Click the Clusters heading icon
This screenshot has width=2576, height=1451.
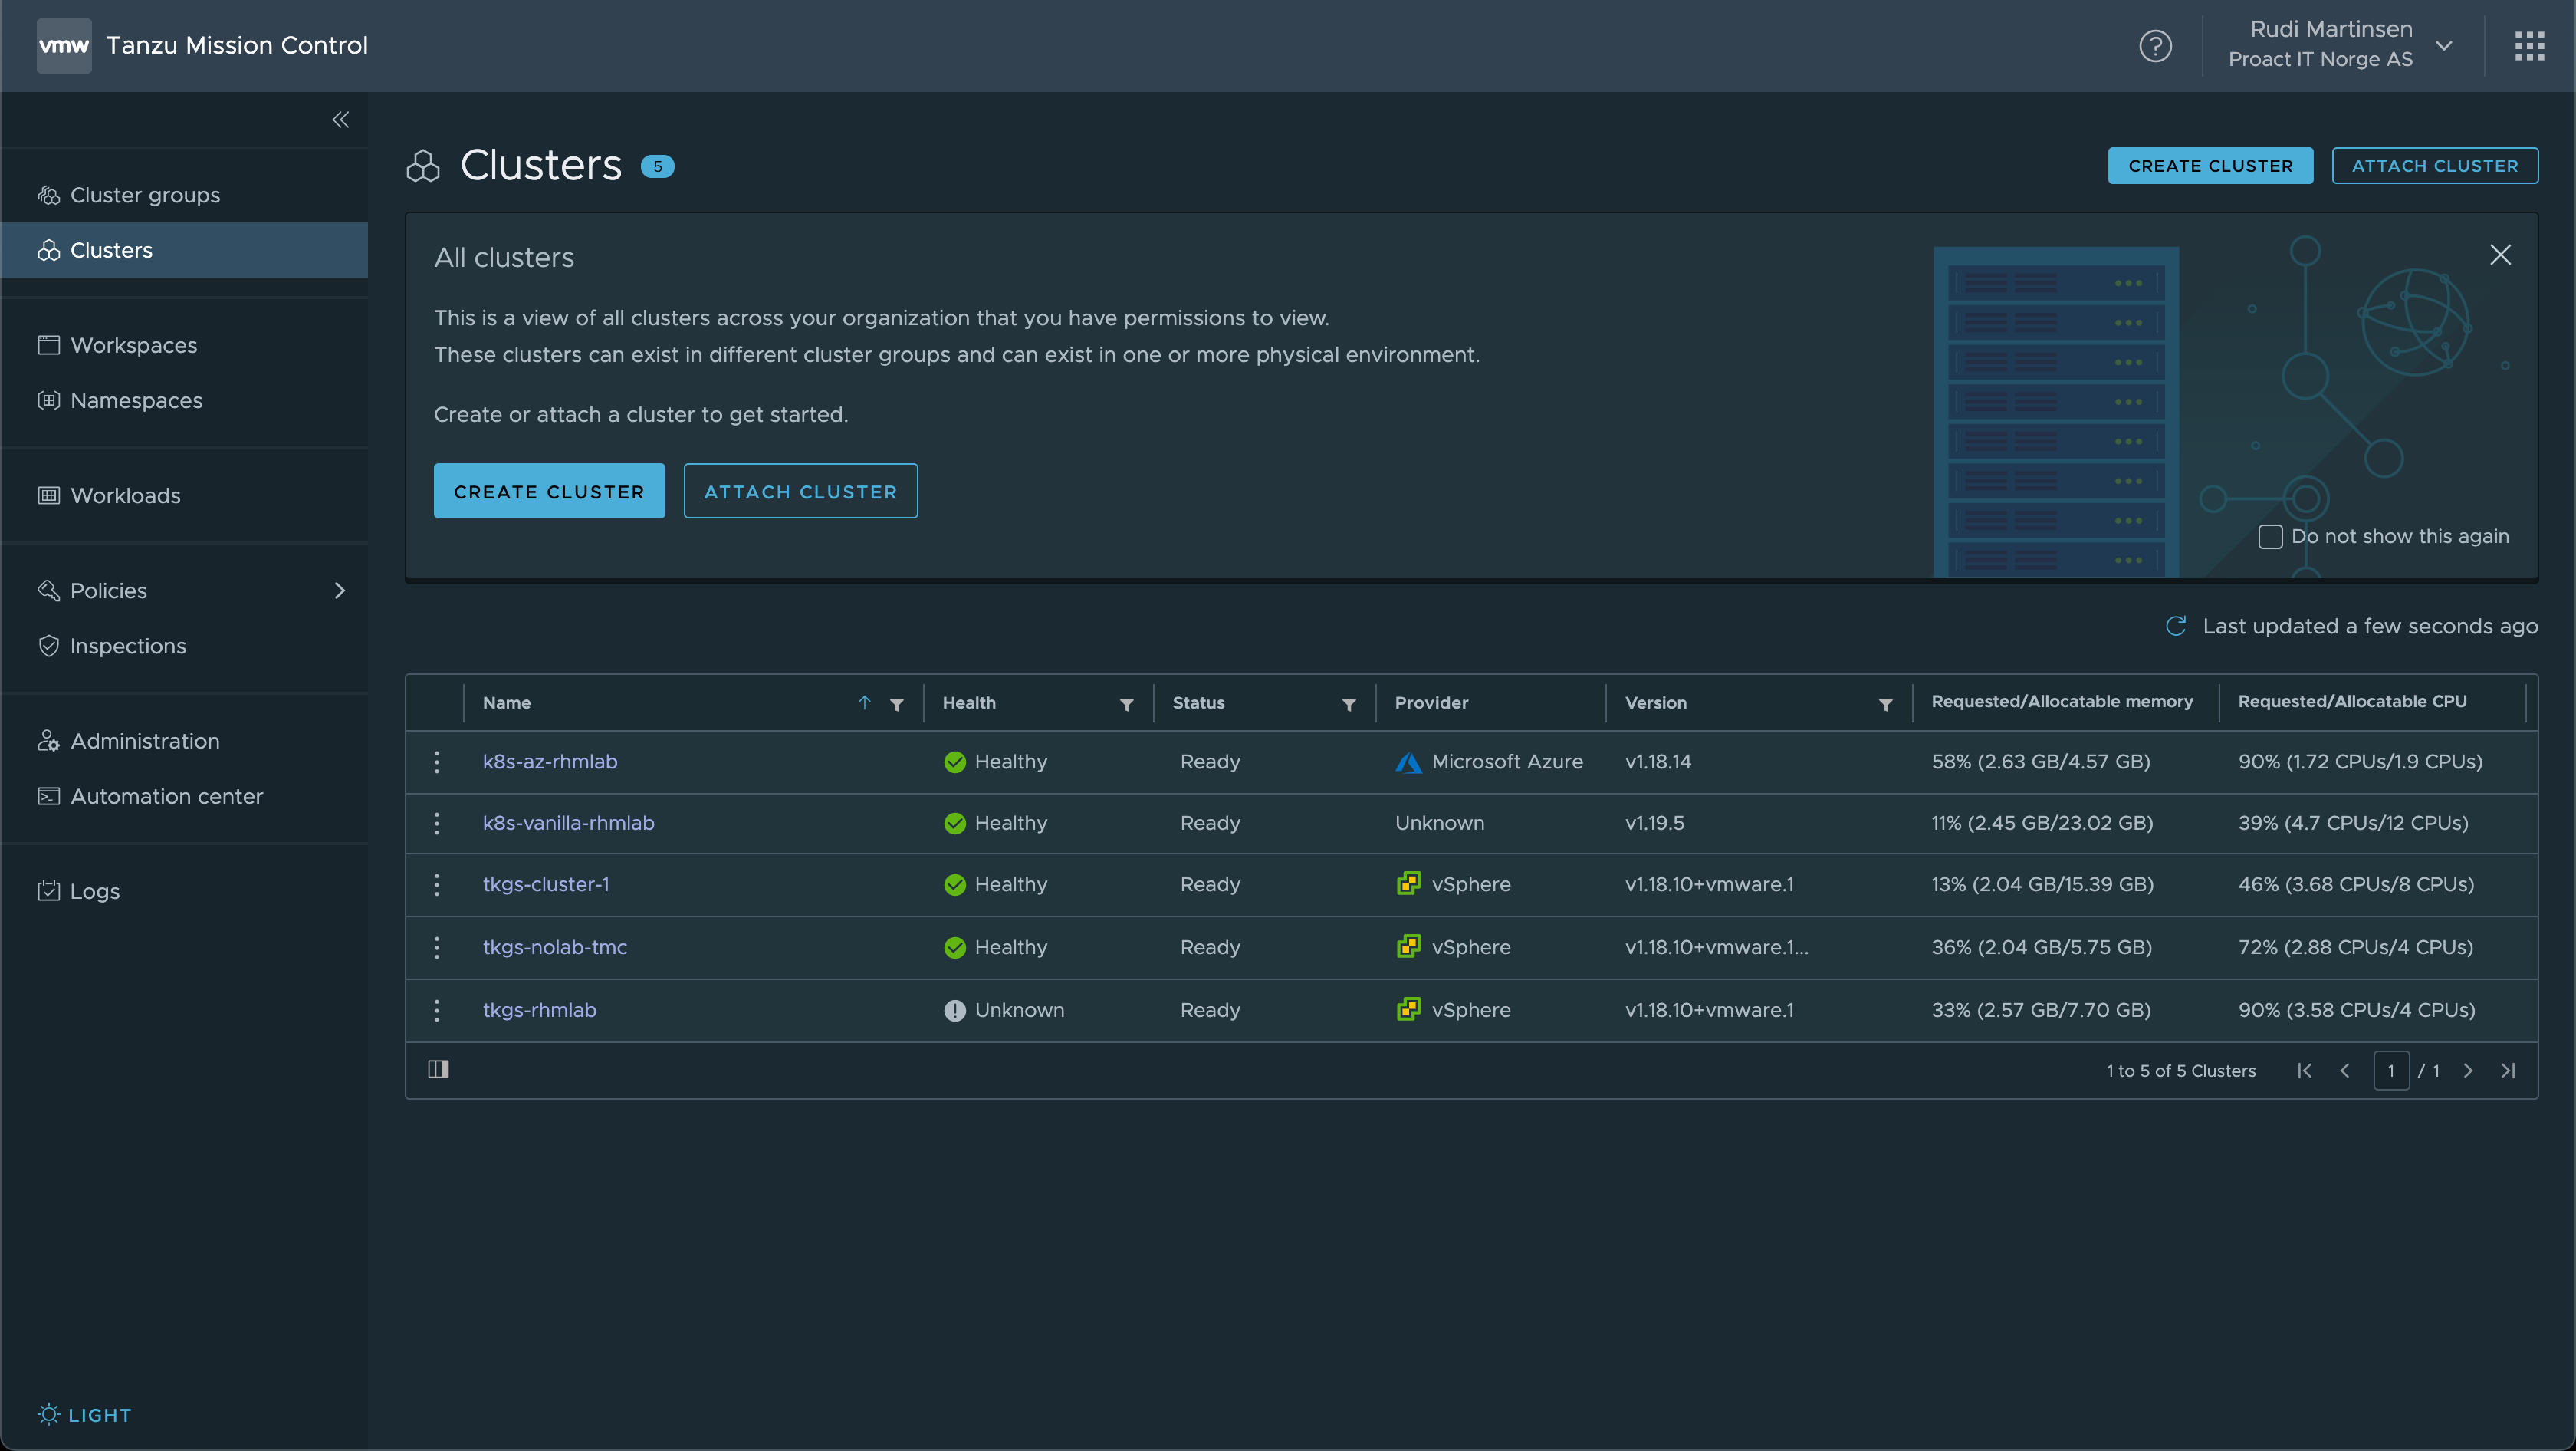tap(423, 166)
